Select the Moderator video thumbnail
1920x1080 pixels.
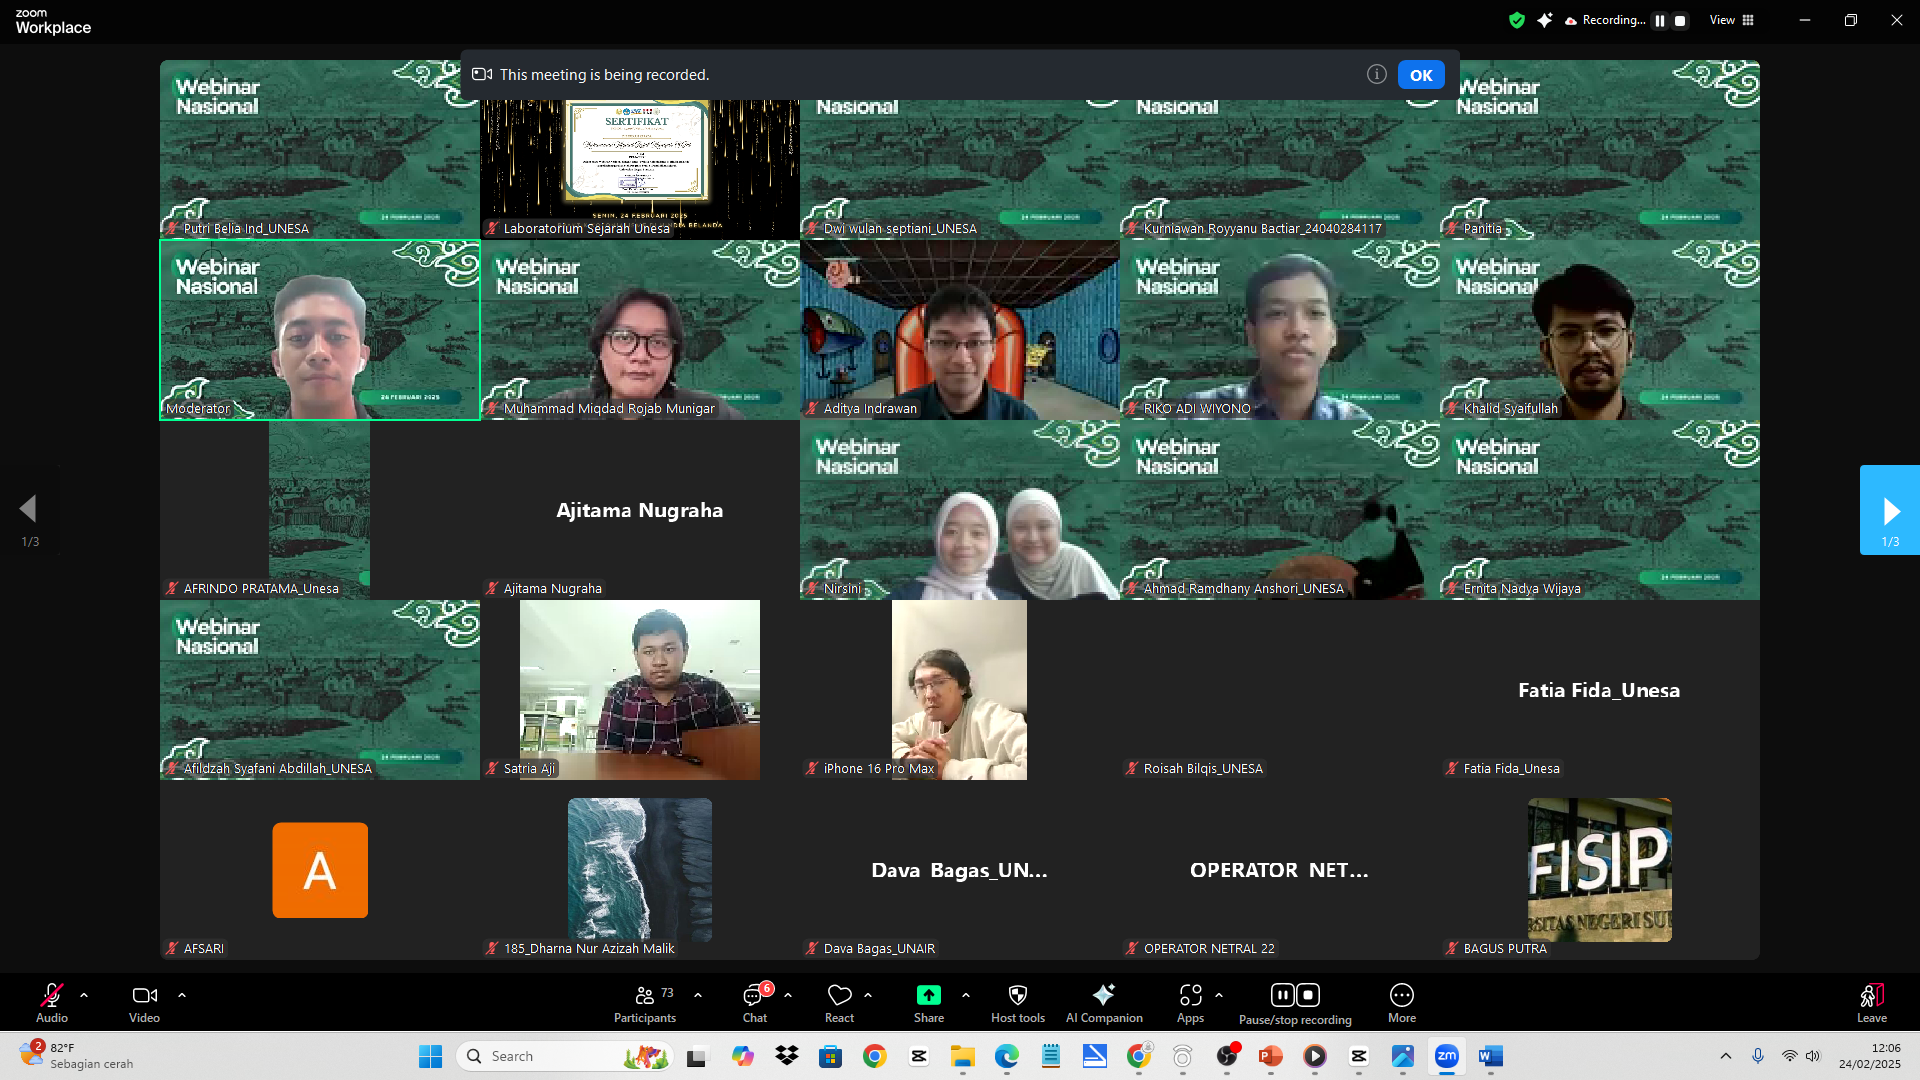tap(320, 330)
